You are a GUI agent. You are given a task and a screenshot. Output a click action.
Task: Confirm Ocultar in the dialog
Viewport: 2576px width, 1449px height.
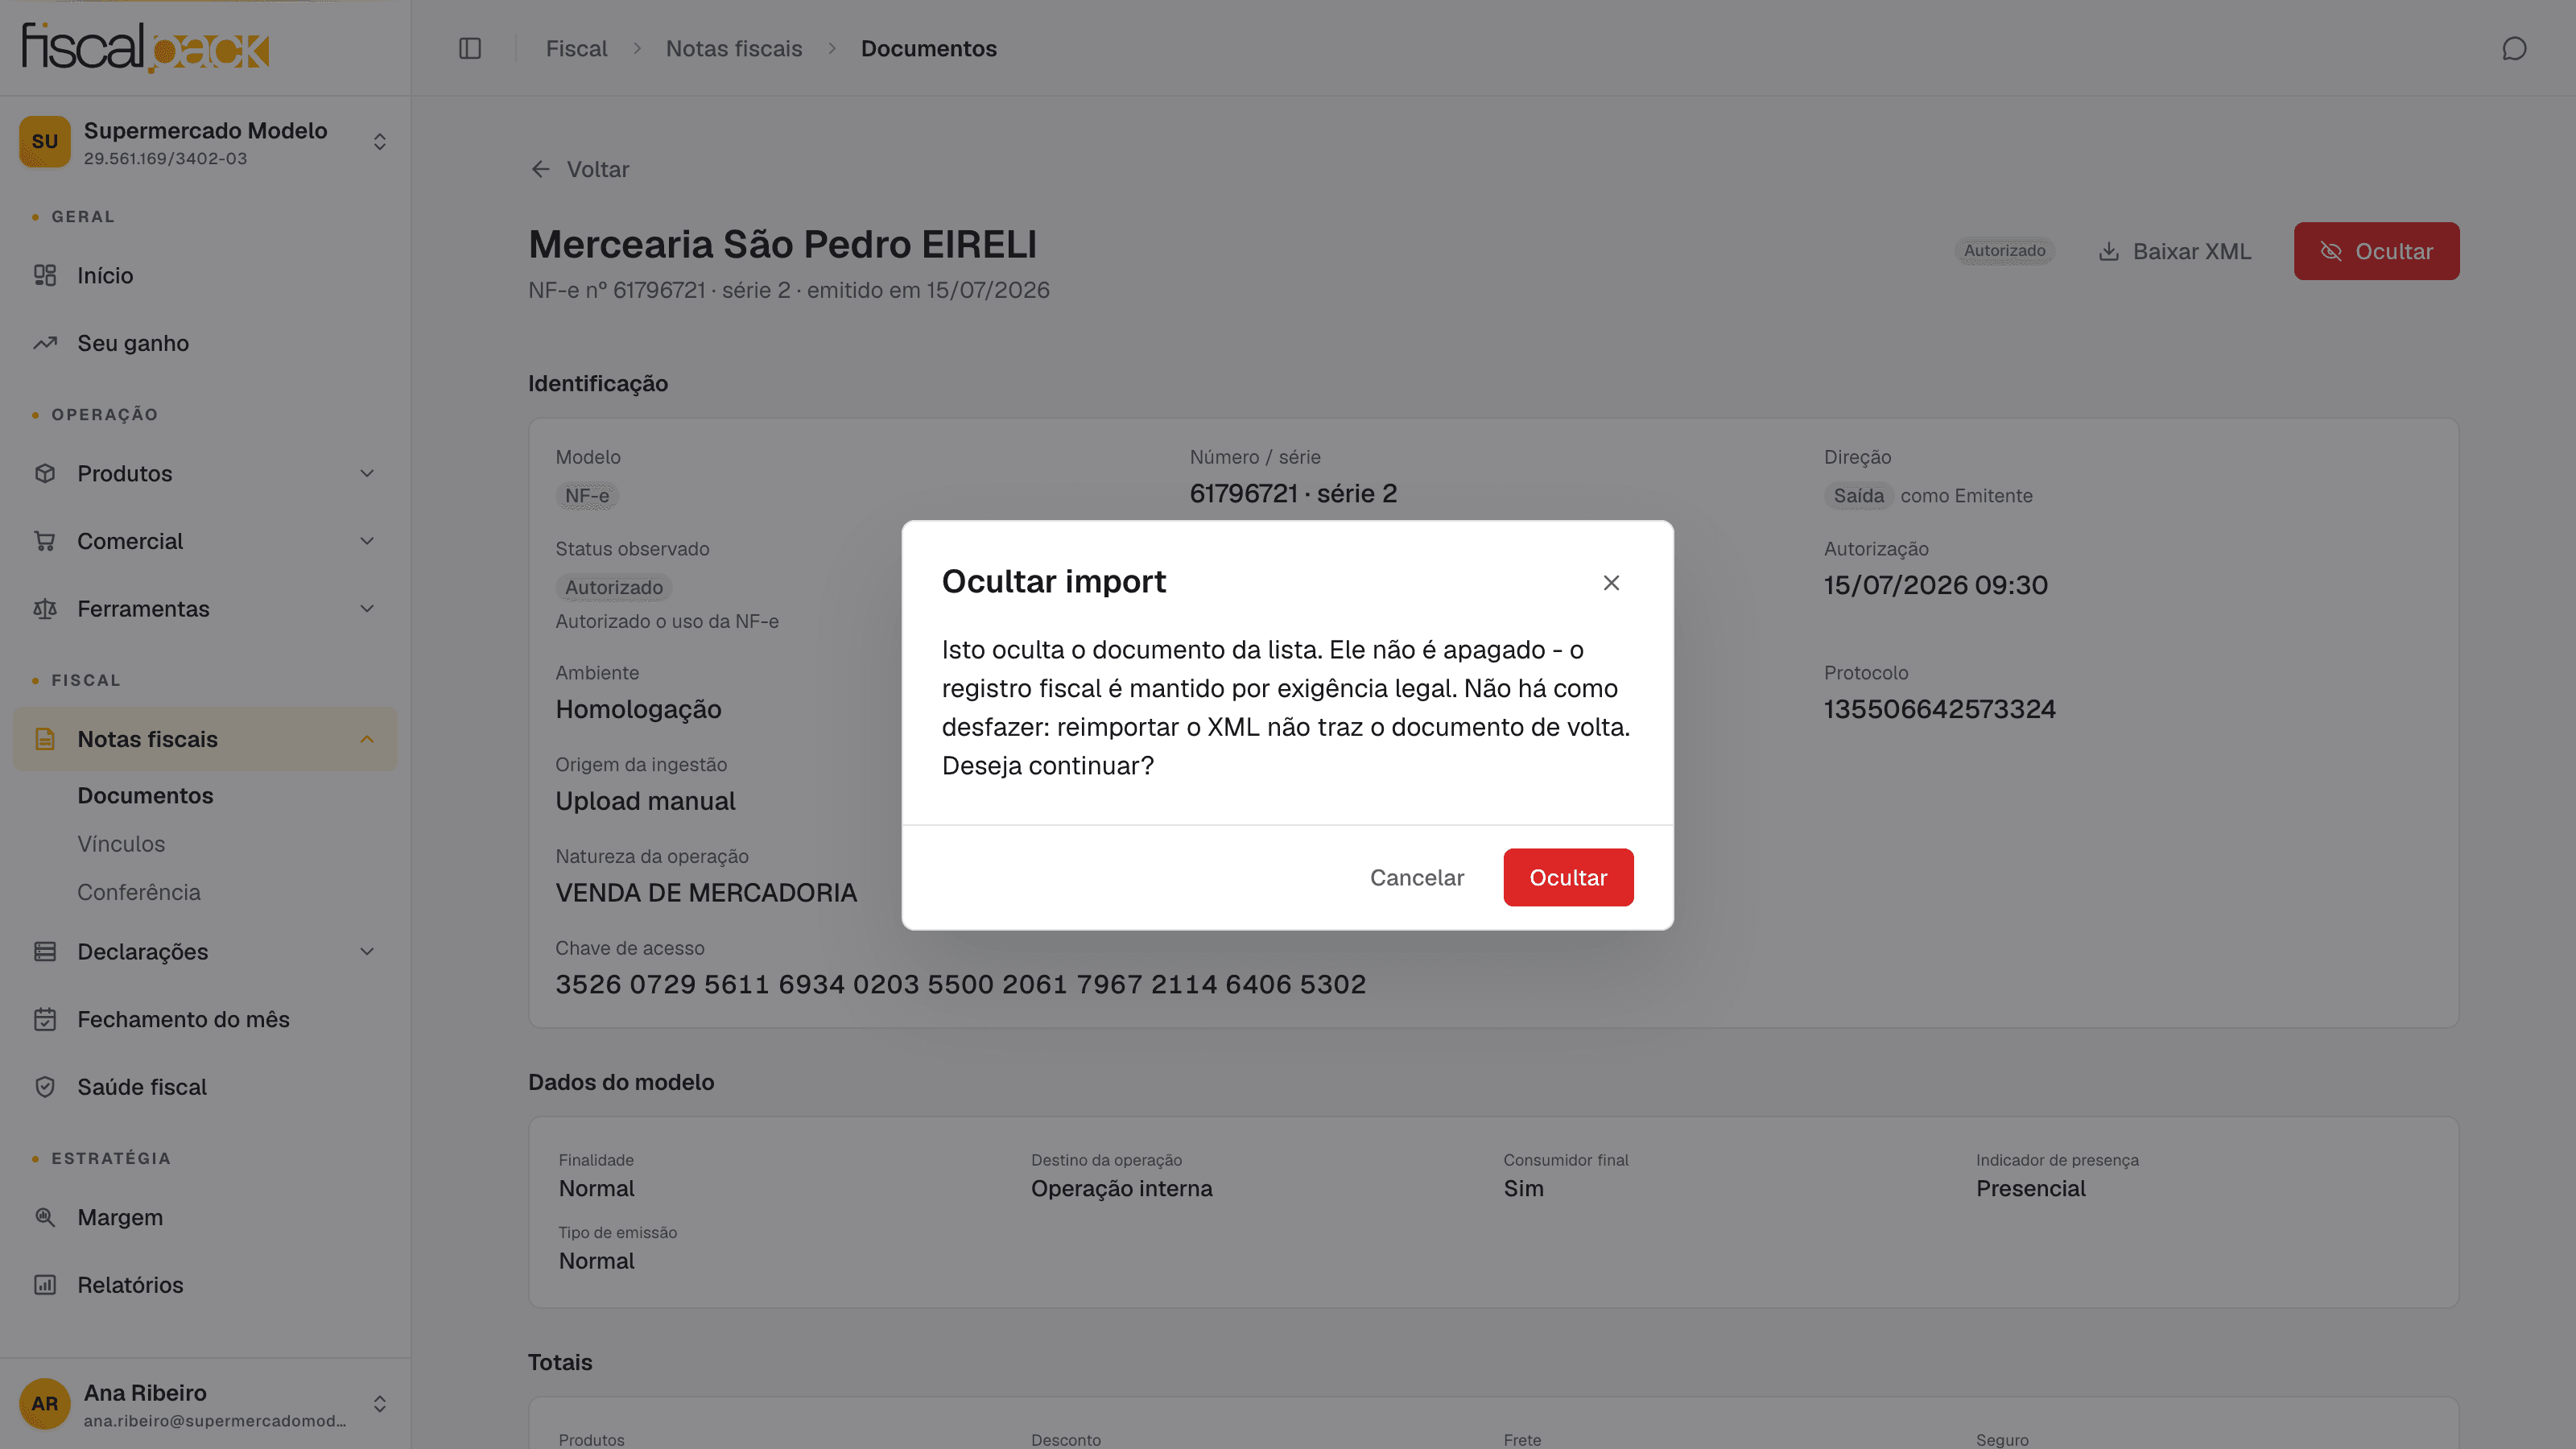pos(1568,877)
